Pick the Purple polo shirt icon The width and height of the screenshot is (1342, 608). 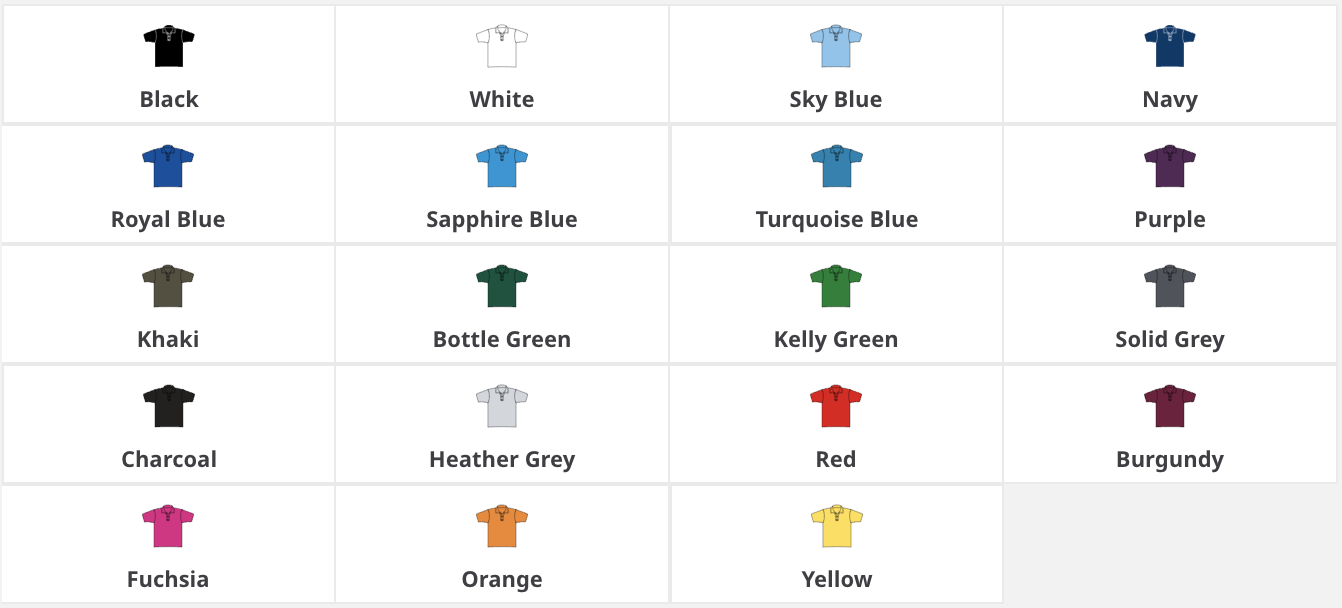pyautogui.click(x=1169, y=167)
